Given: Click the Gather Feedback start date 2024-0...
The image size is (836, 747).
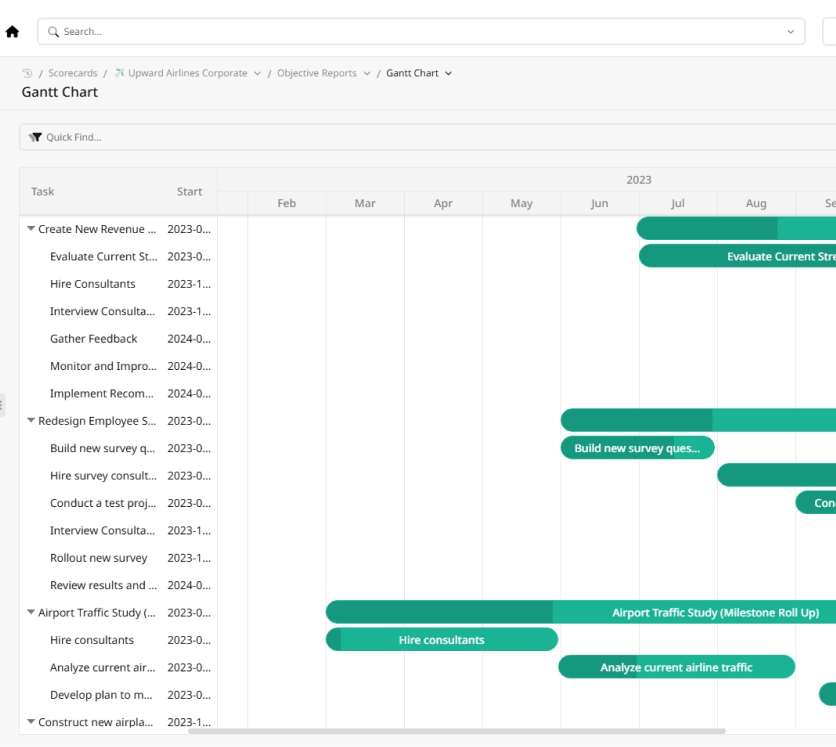Looking at the screenshot, I should (189, 339).
